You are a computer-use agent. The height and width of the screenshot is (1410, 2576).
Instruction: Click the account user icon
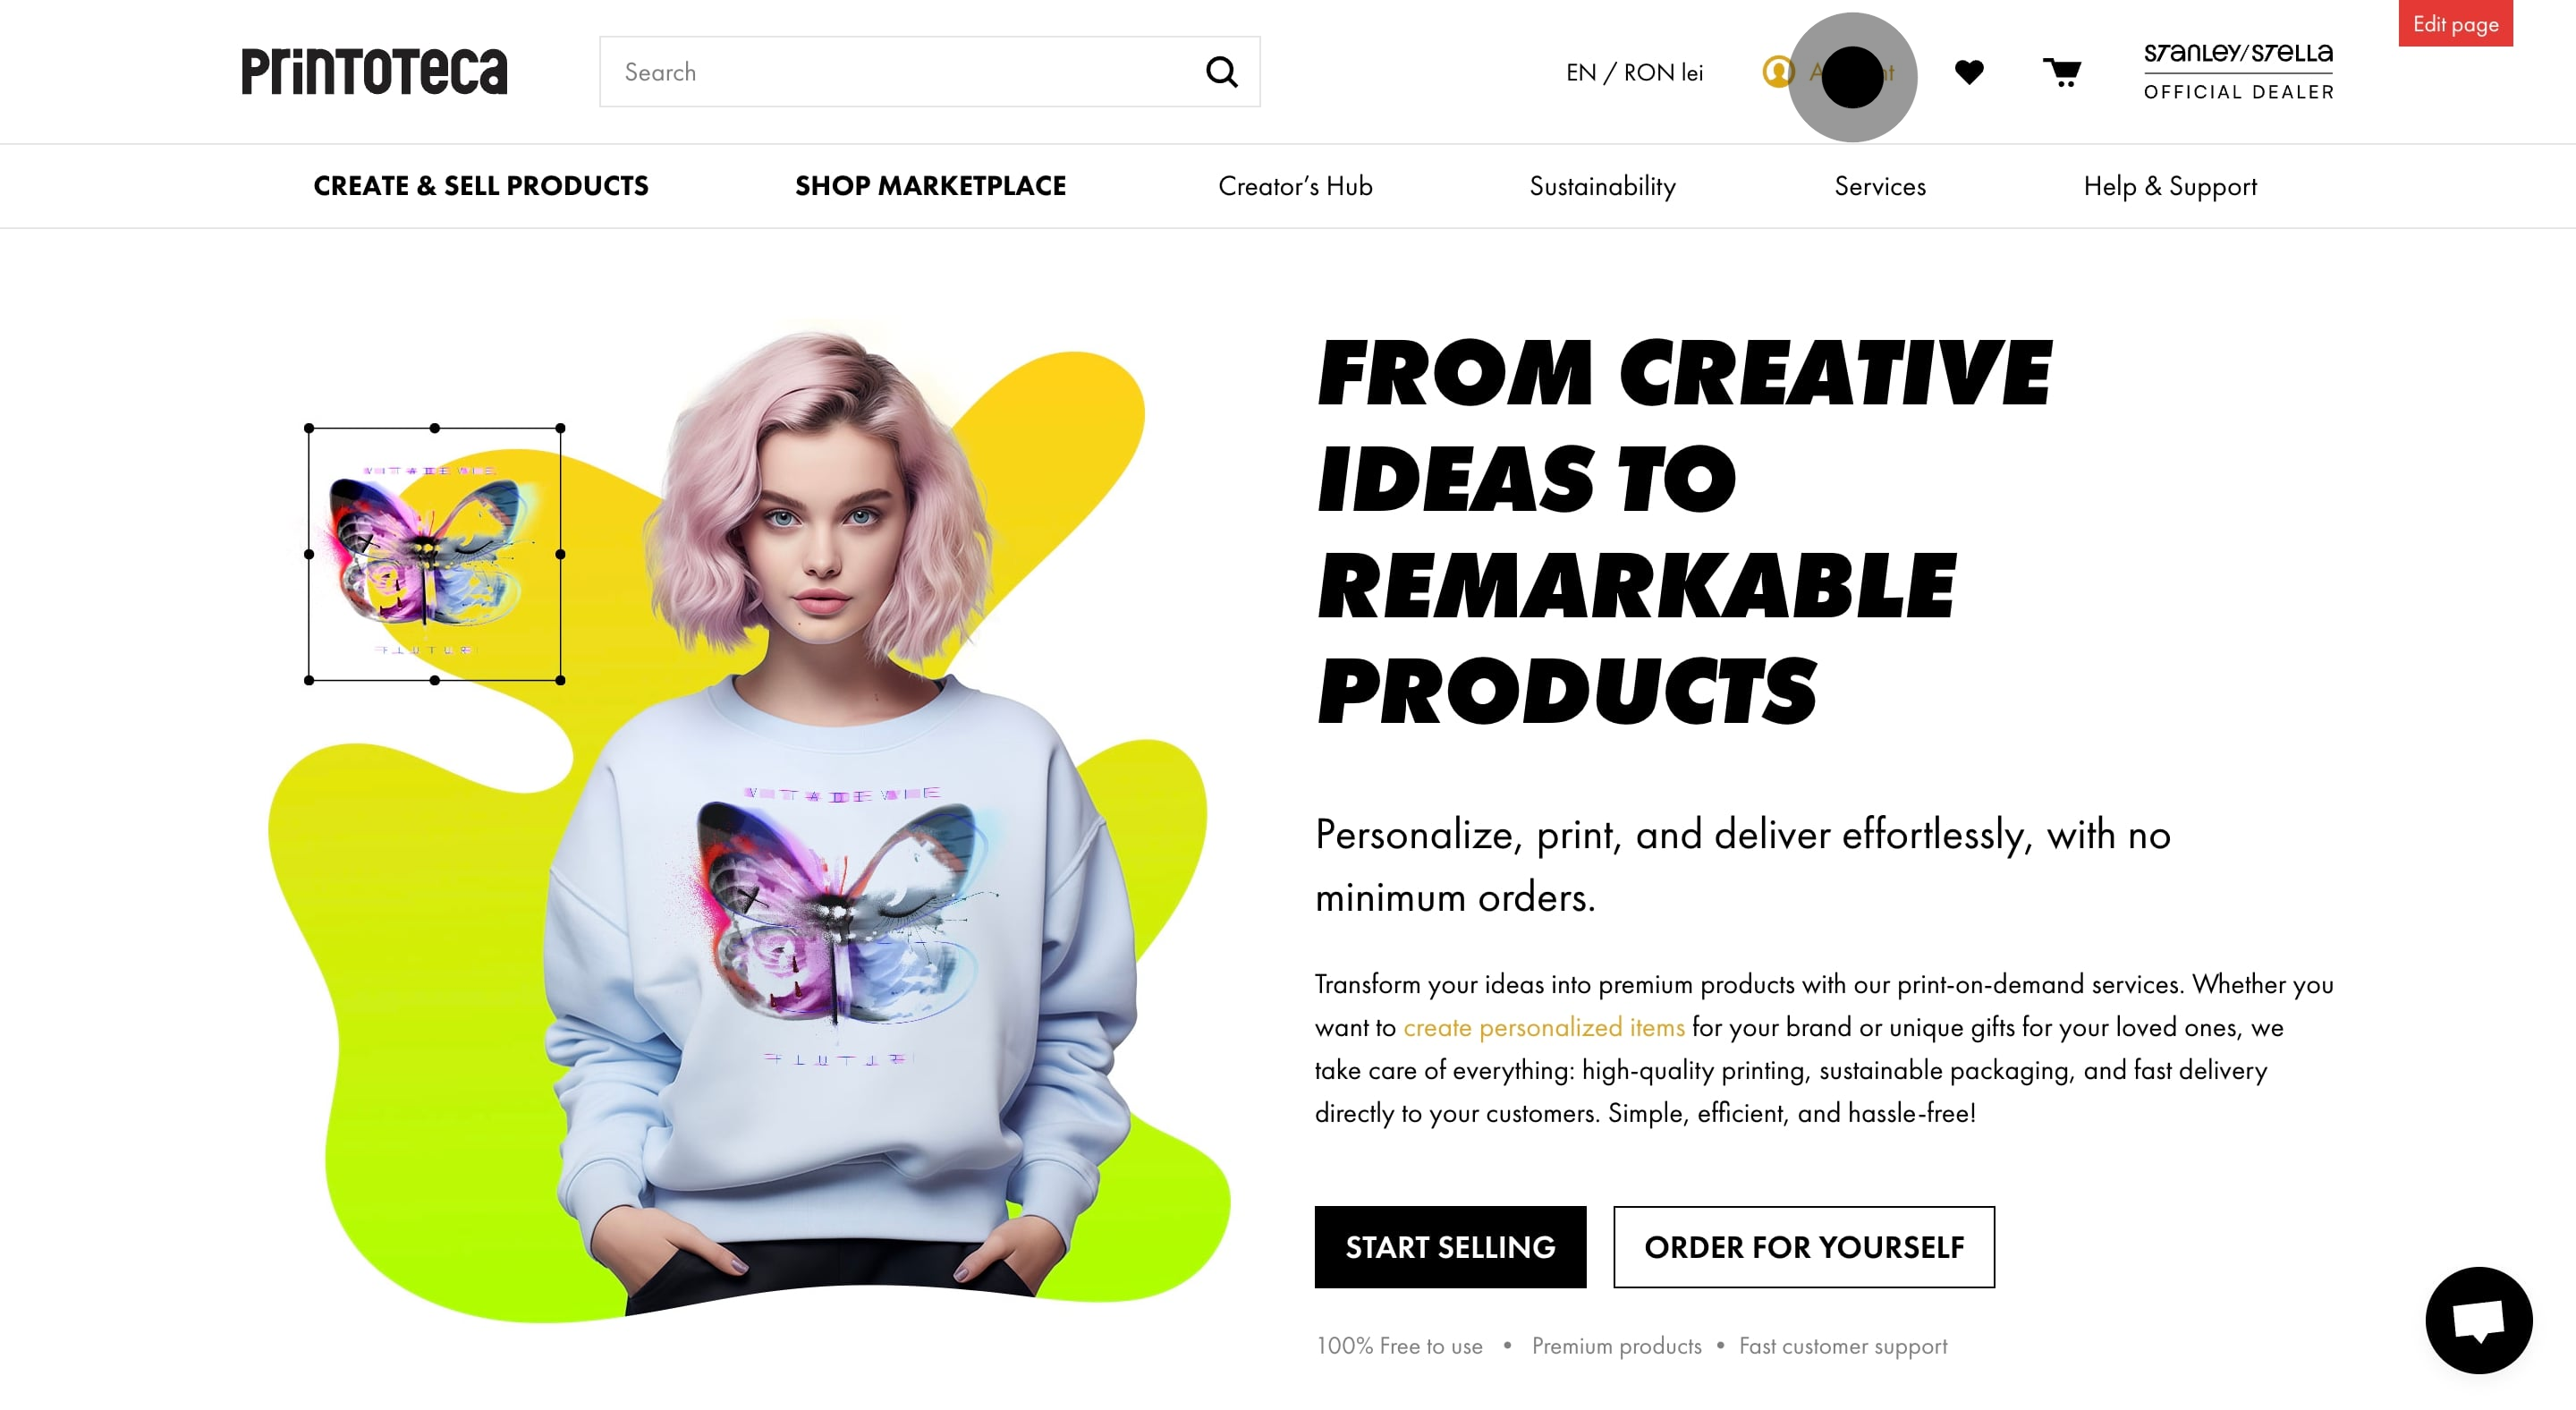point(1777,72)
